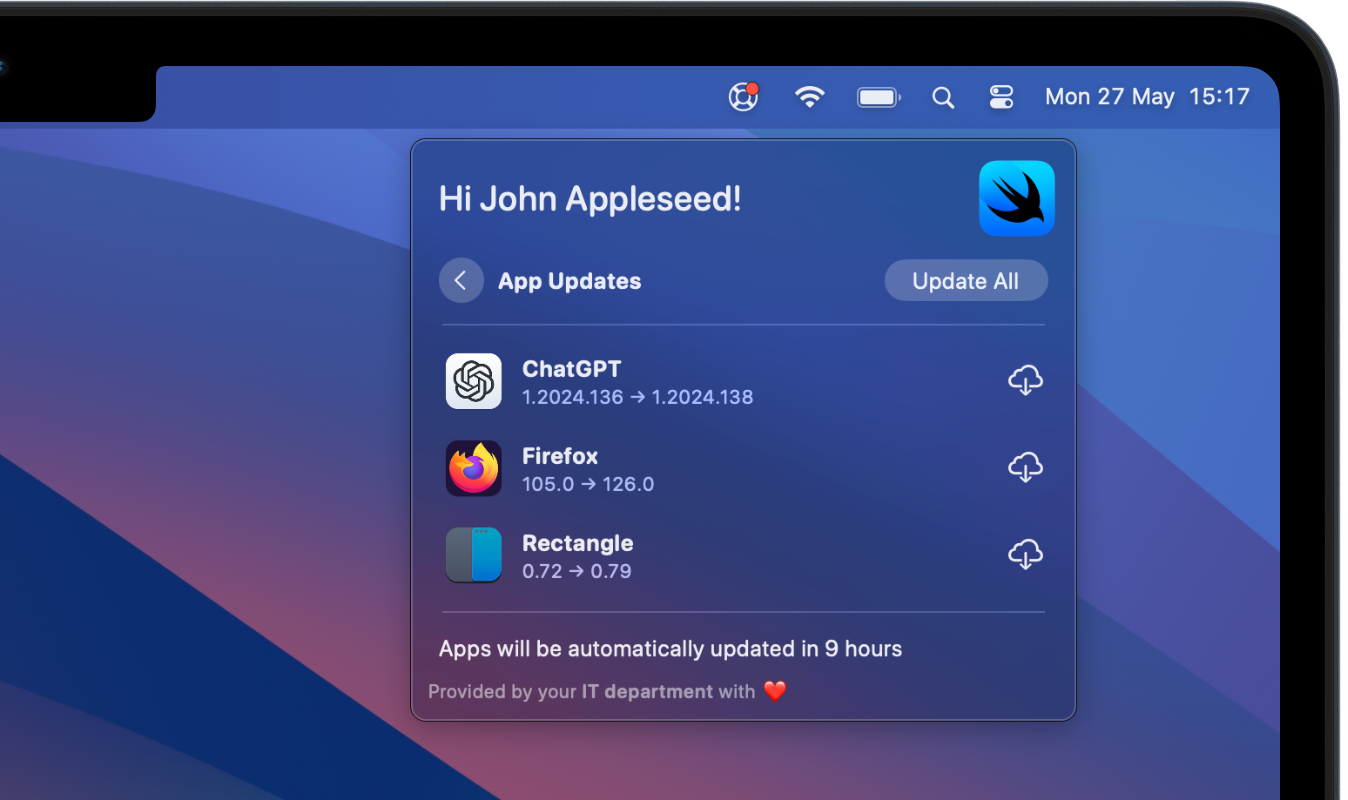Open the lifebuoy support icon in menu bar
This screenshot has height=800, width=1348.
pos(743,97)
